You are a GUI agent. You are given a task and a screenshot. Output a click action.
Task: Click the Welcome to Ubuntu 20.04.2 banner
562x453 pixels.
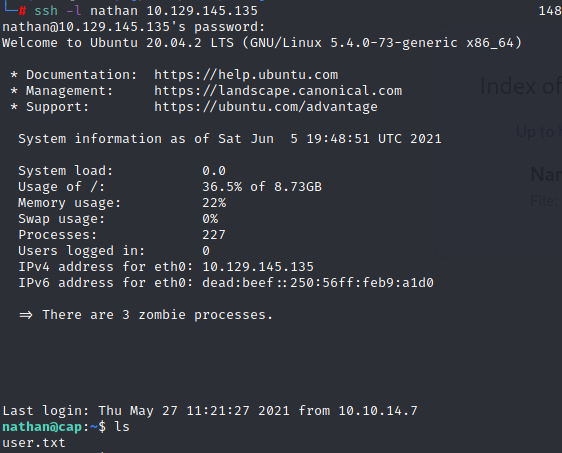tap(262, 43)
